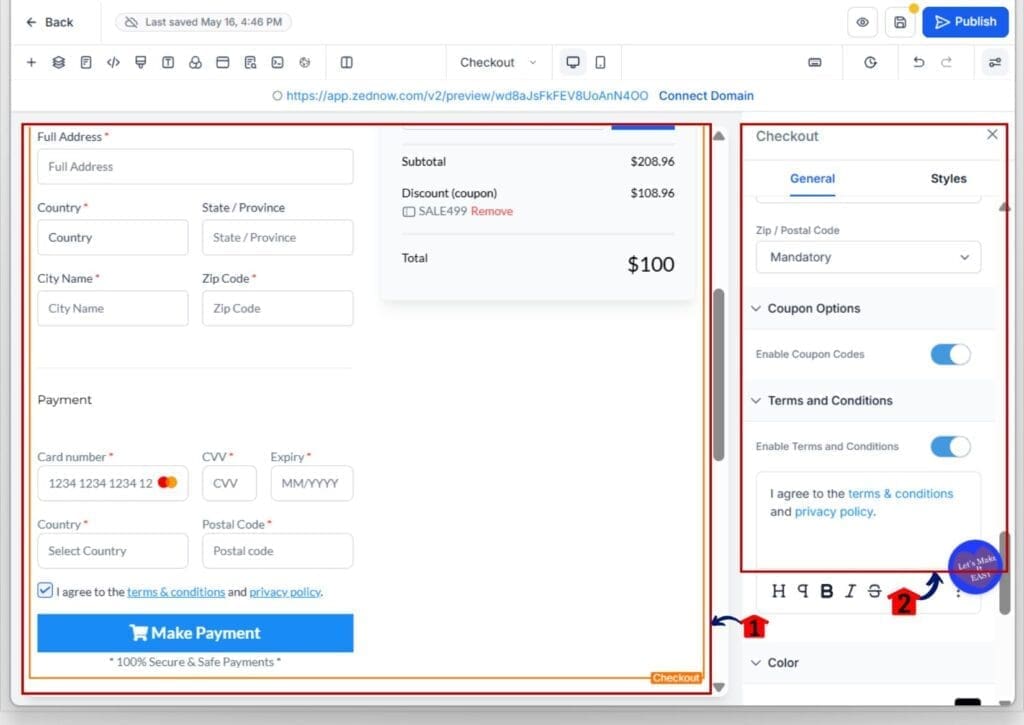Select the code embed tool
1024x725 pixels.
[x=113, y=62]
